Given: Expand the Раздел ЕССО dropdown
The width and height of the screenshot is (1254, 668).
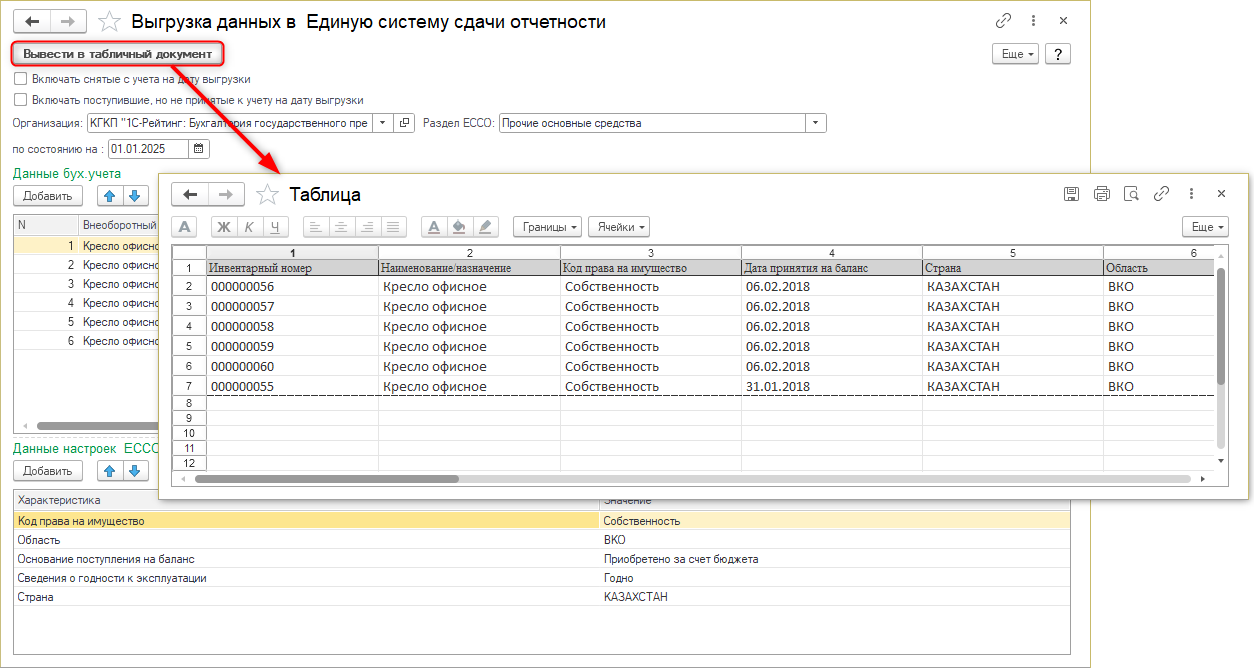Looking at the screenshot, I should point(816,123).
